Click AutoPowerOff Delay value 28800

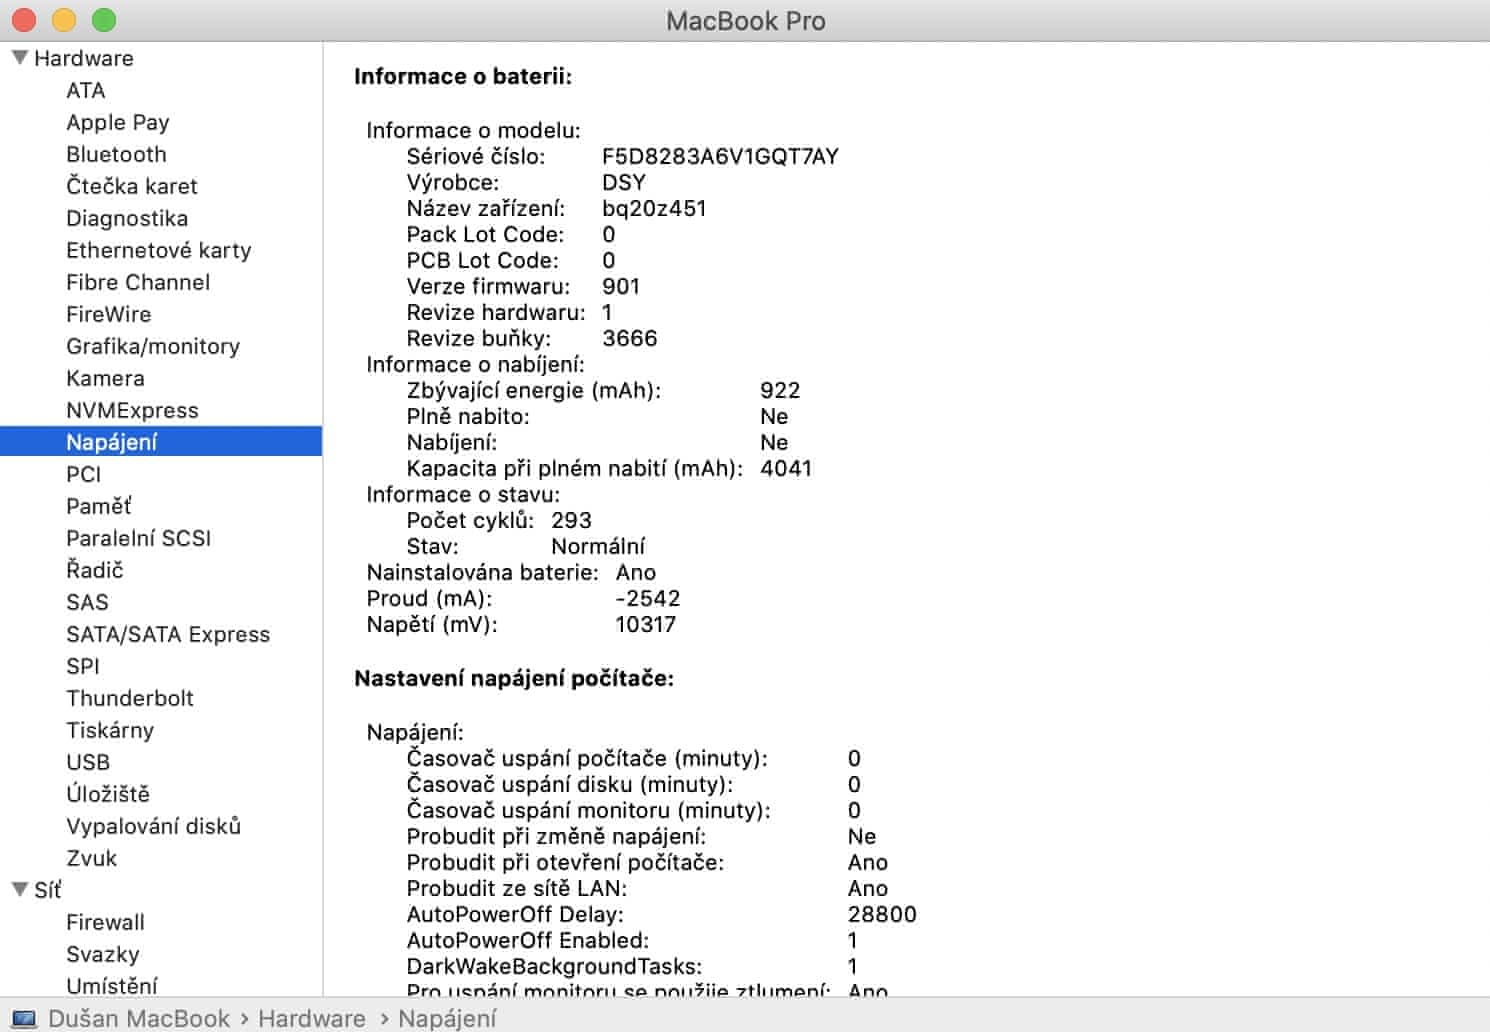[x=882, y=914]
